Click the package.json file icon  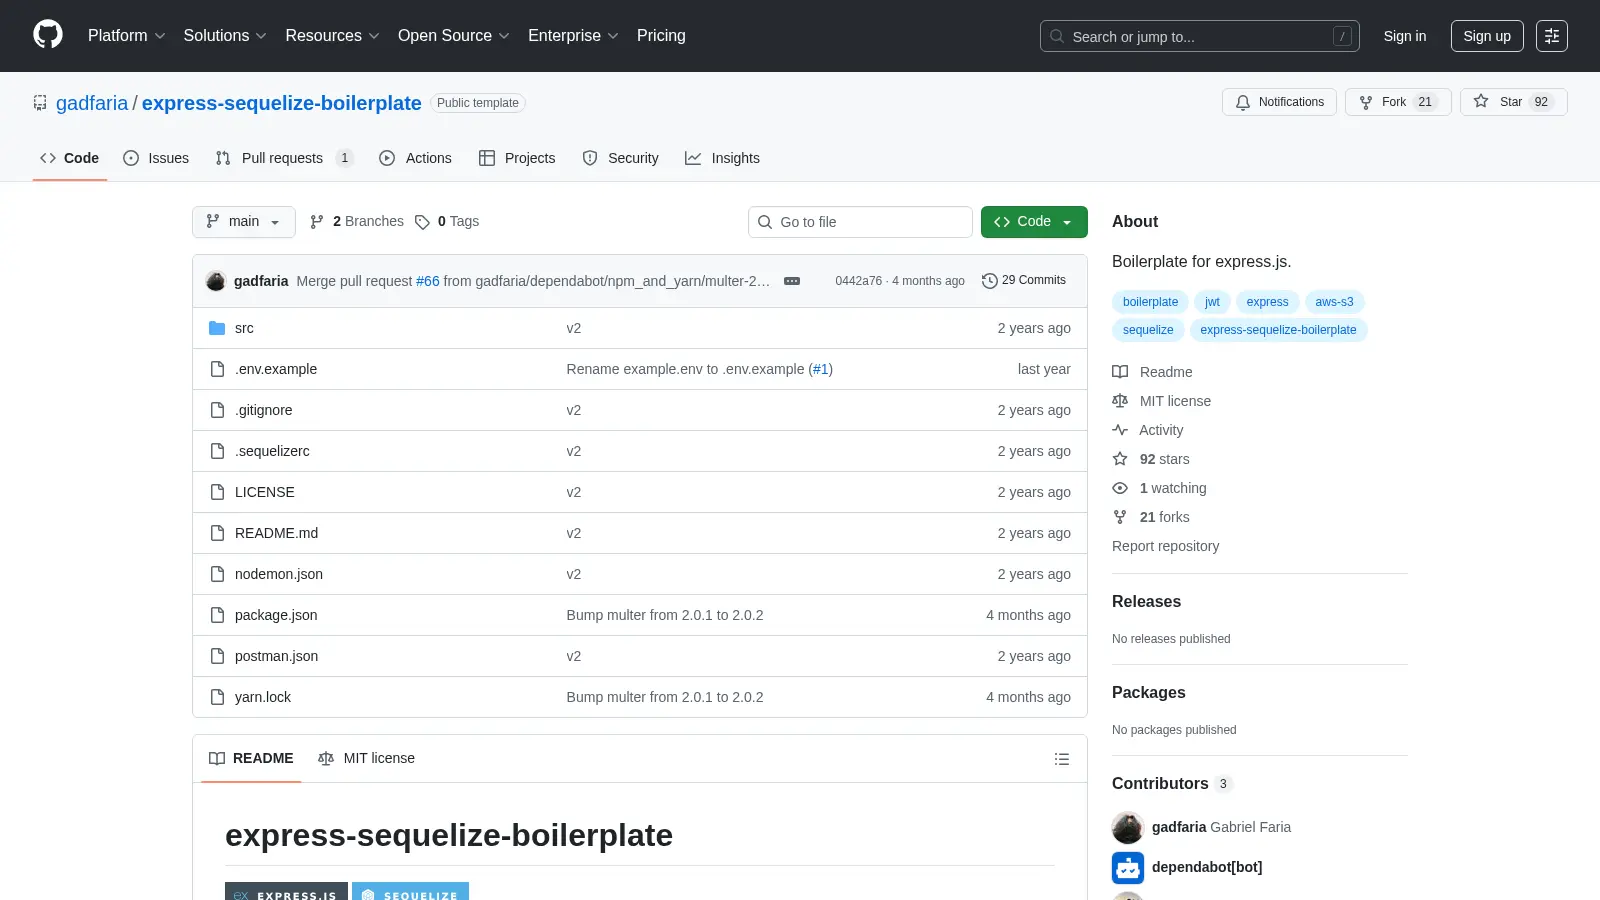(217, 615)
